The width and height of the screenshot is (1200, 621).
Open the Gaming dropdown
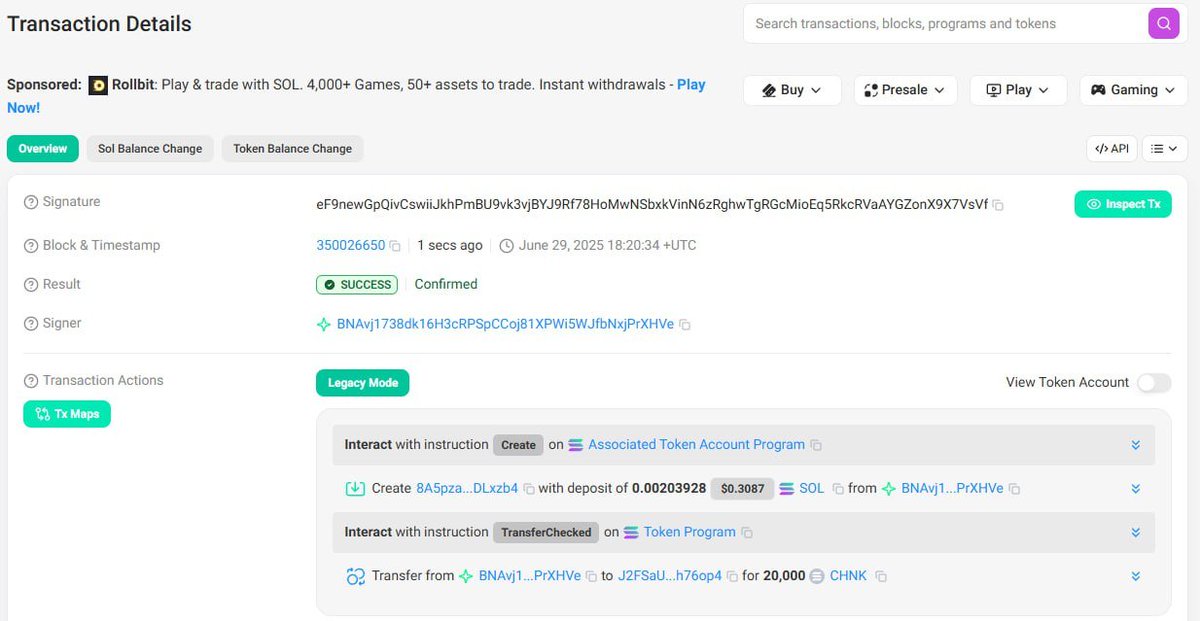tap(1135, 90)
